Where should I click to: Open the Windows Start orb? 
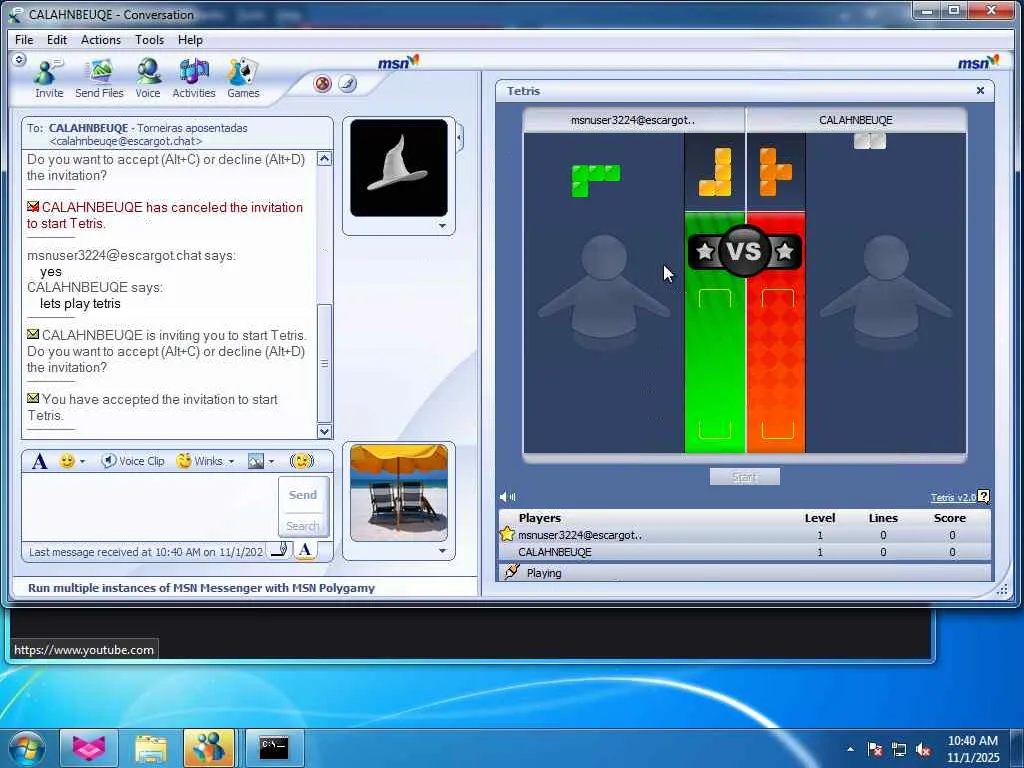click(27, 748)
